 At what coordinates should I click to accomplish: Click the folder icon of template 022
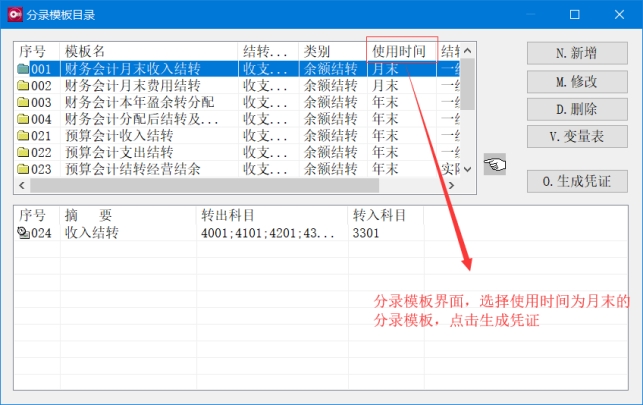[x=23, y=152]
